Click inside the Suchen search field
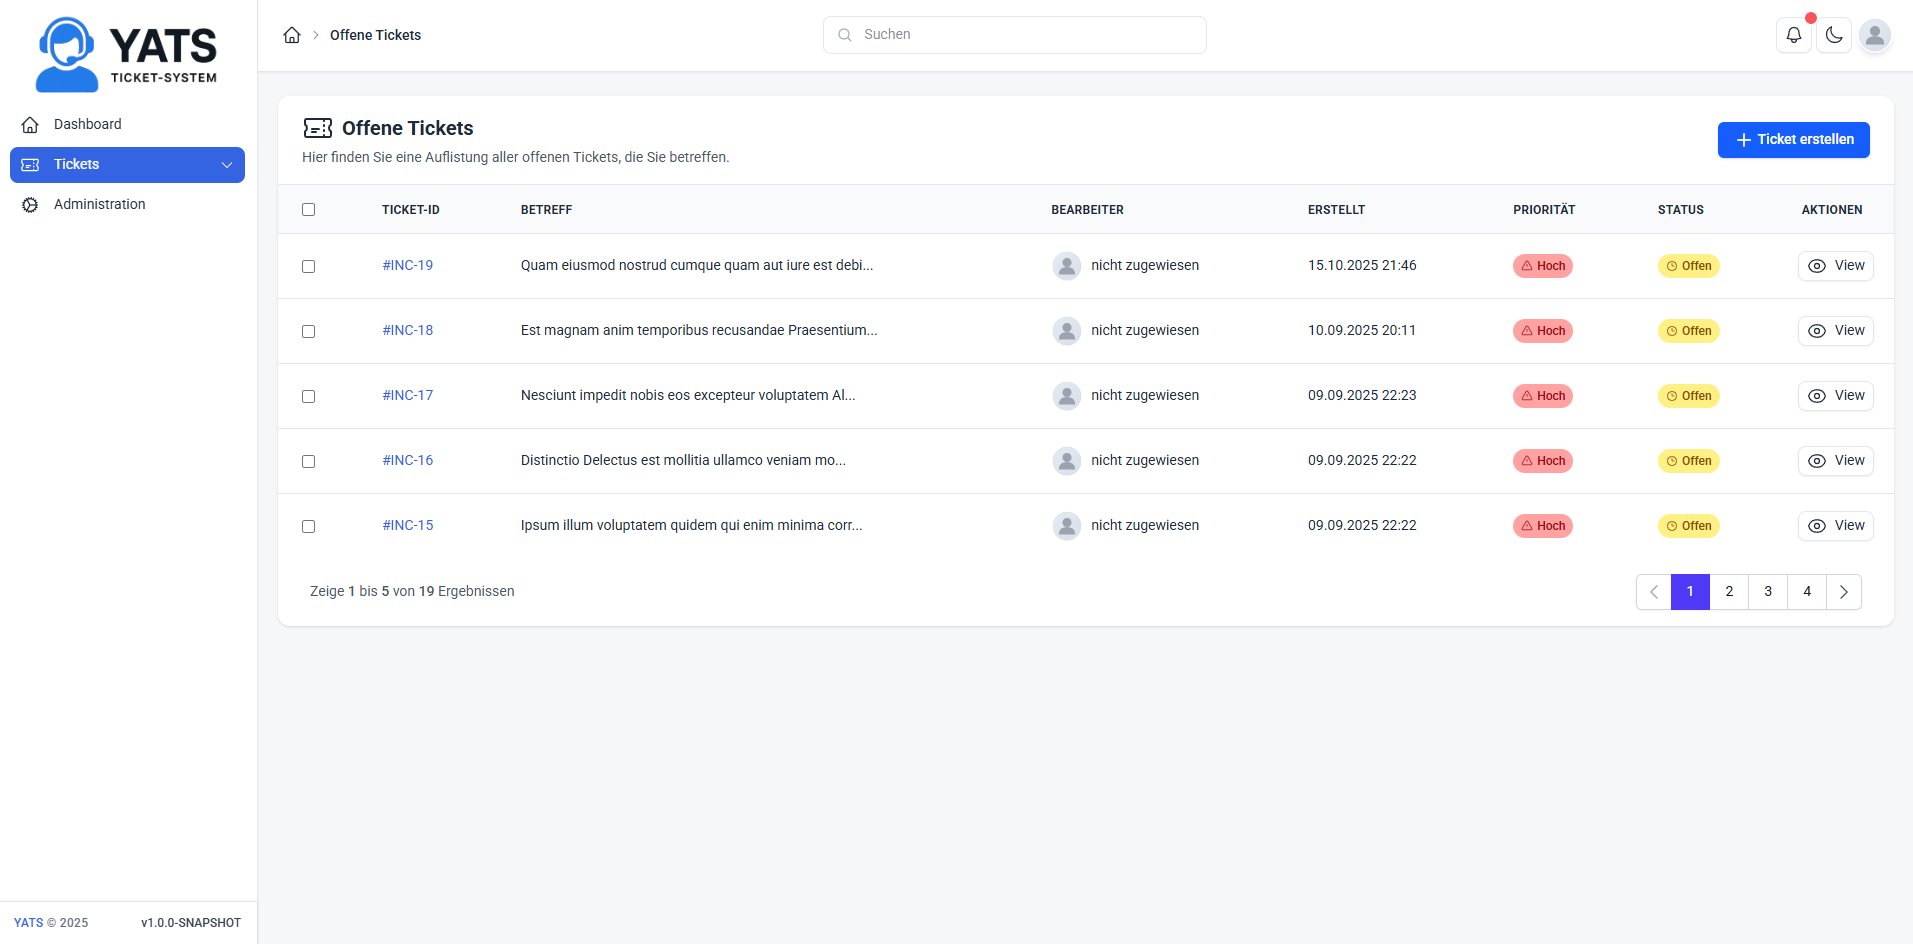The width and height of the screenshot is (1913, 944). (x=1014, y=34)
